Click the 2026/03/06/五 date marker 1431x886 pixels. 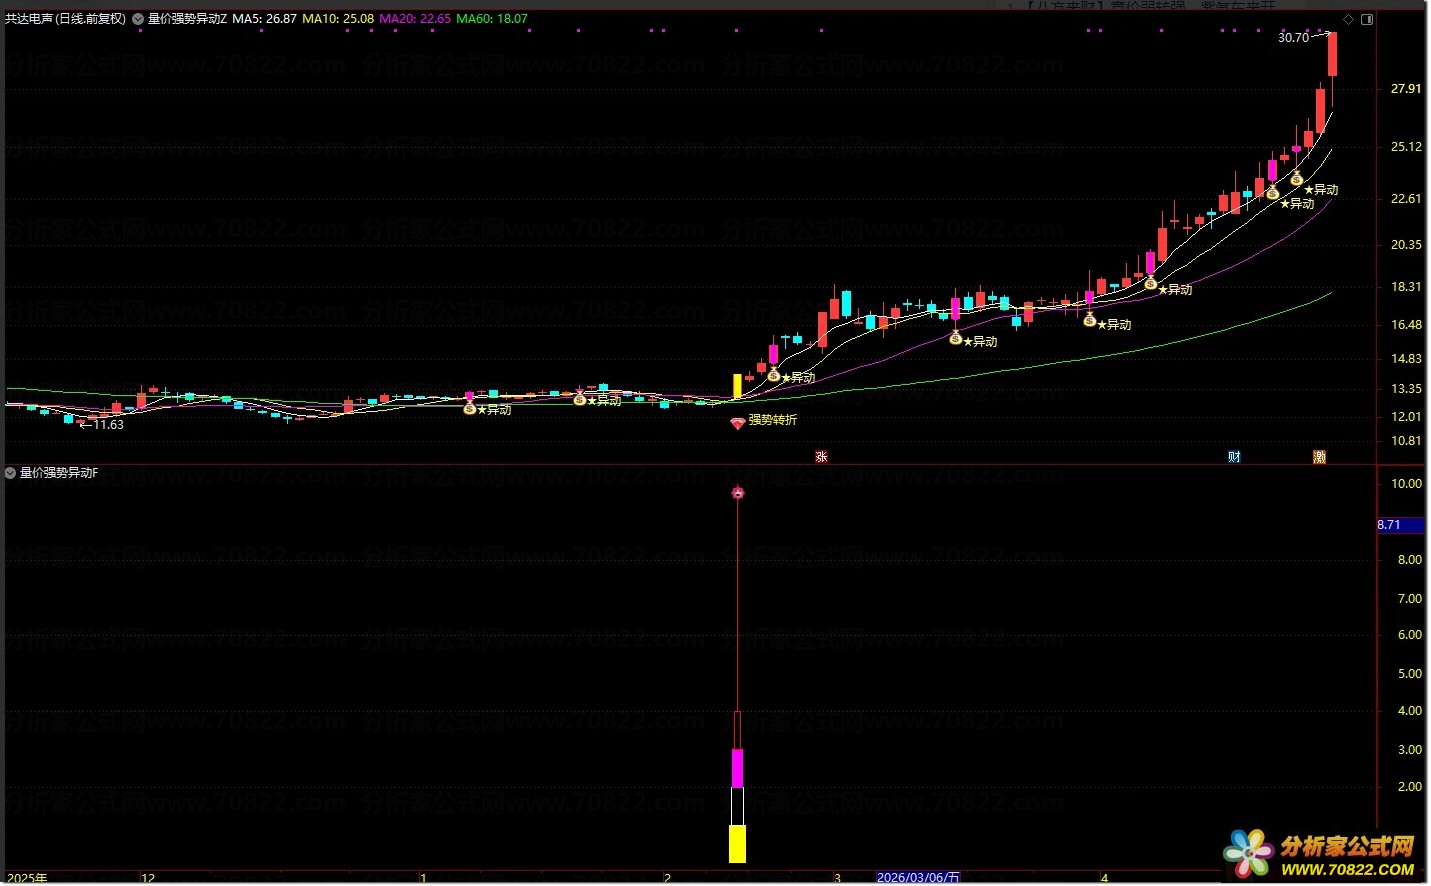918,878
